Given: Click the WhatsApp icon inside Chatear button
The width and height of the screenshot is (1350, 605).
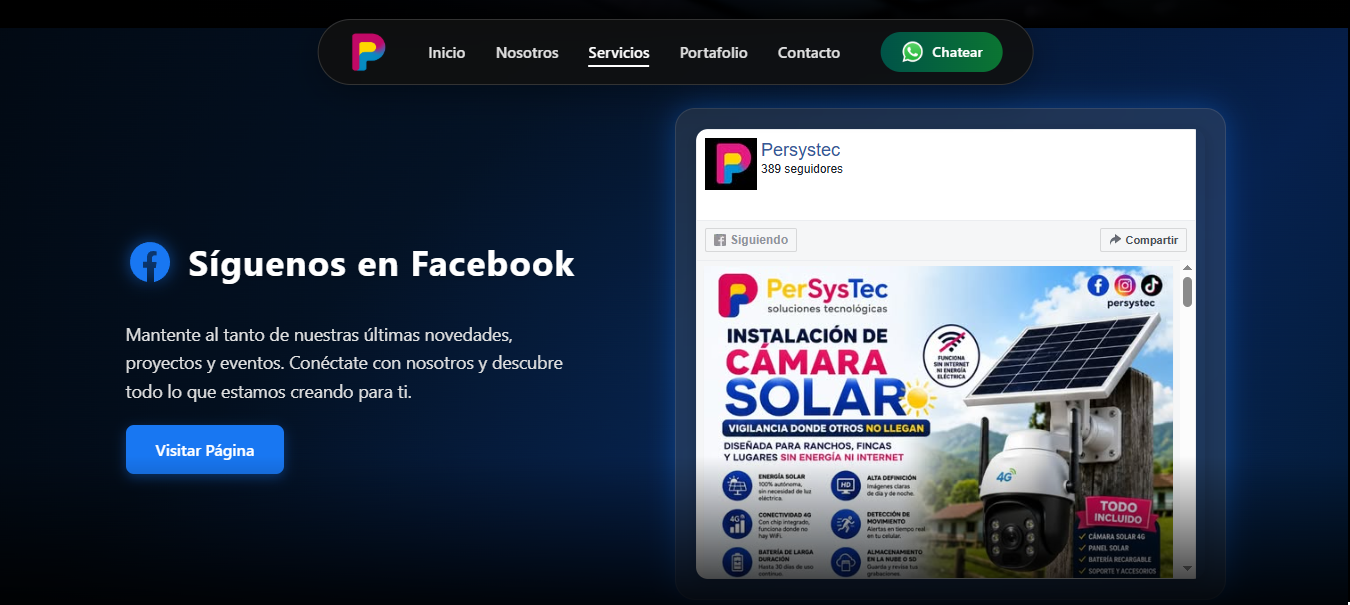Looking at the screenshot, I should [x=912, y=52].
